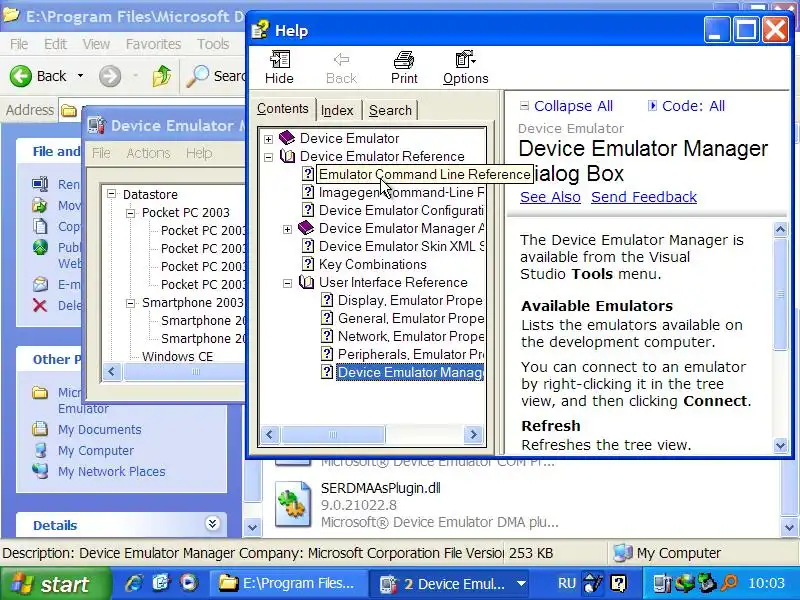This screenshot has height=600, width=800.
Task: Click the Device Emulator Reference open book icon
Action: coord(287,156)
